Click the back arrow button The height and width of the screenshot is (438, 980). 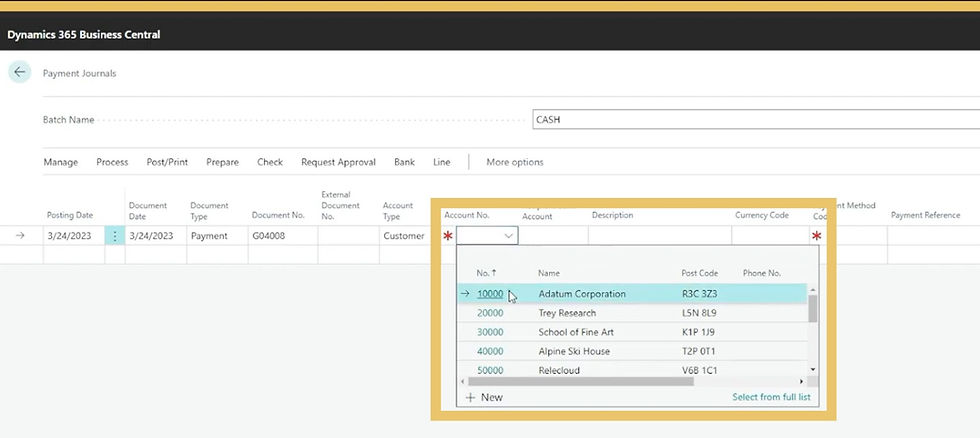pyautogui.click(x=20, y=72)
